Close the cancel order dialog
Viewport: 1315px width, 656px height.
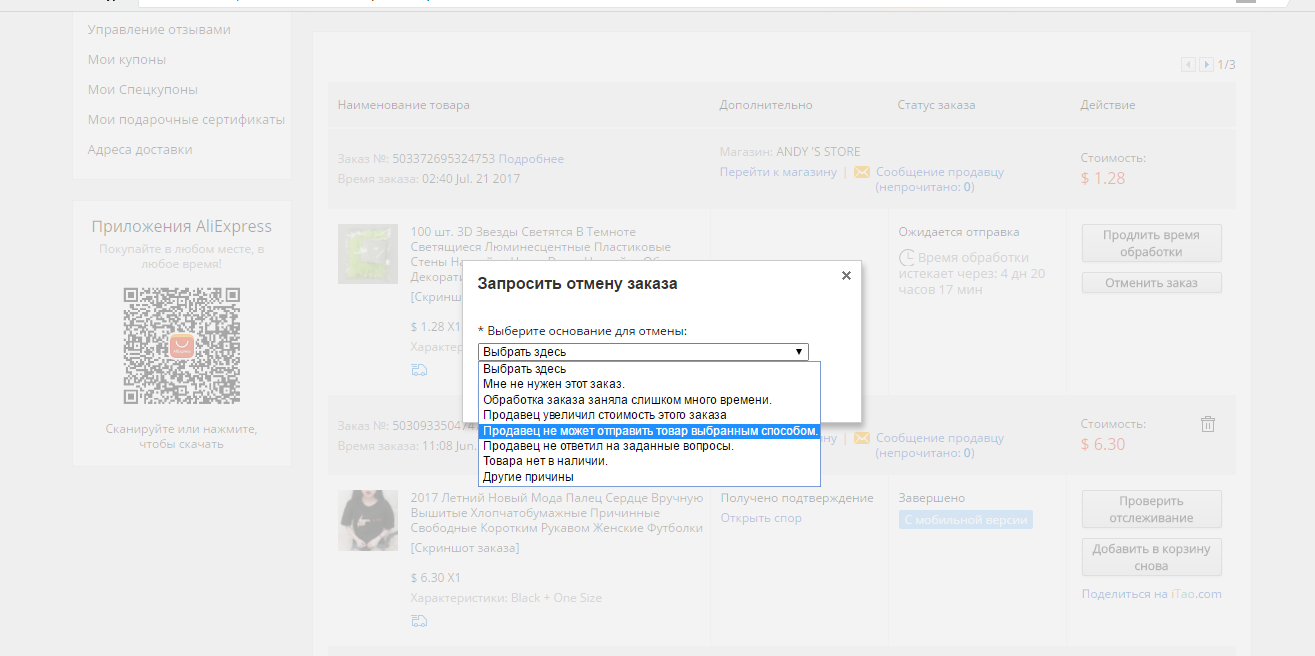coord(846,275)
